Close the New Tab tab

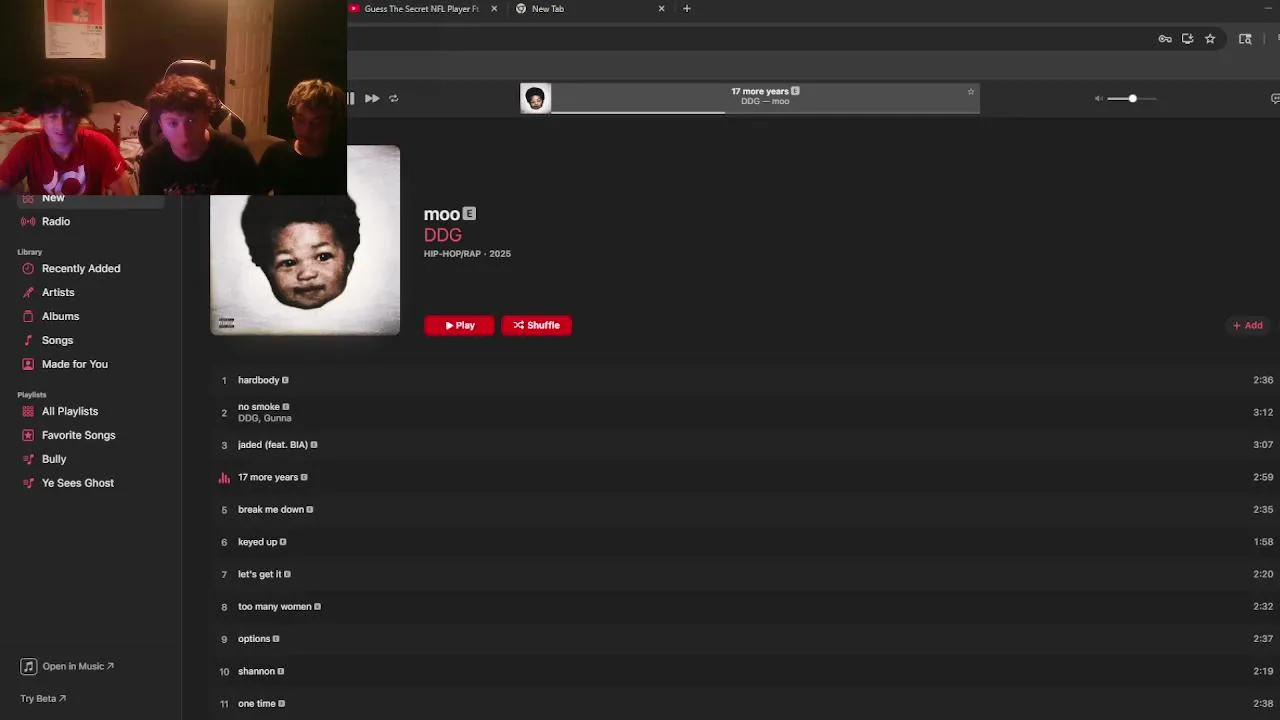click(x=661, y=9)
